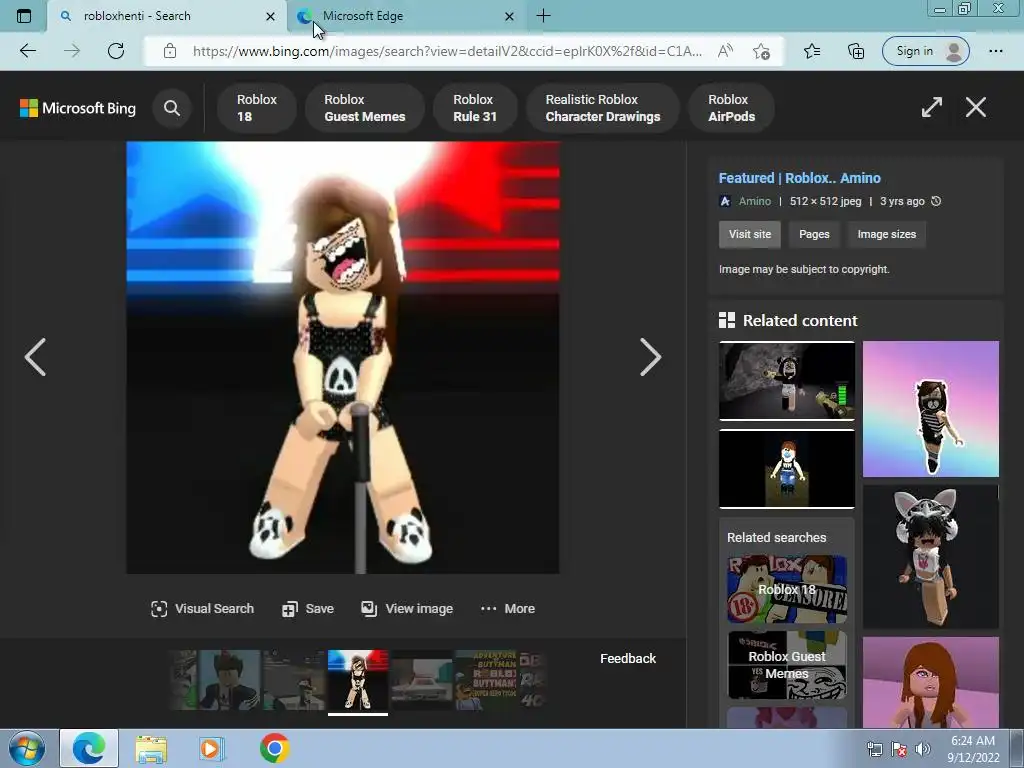View site information lock icon
The image size is (1024, 768).
170,51
